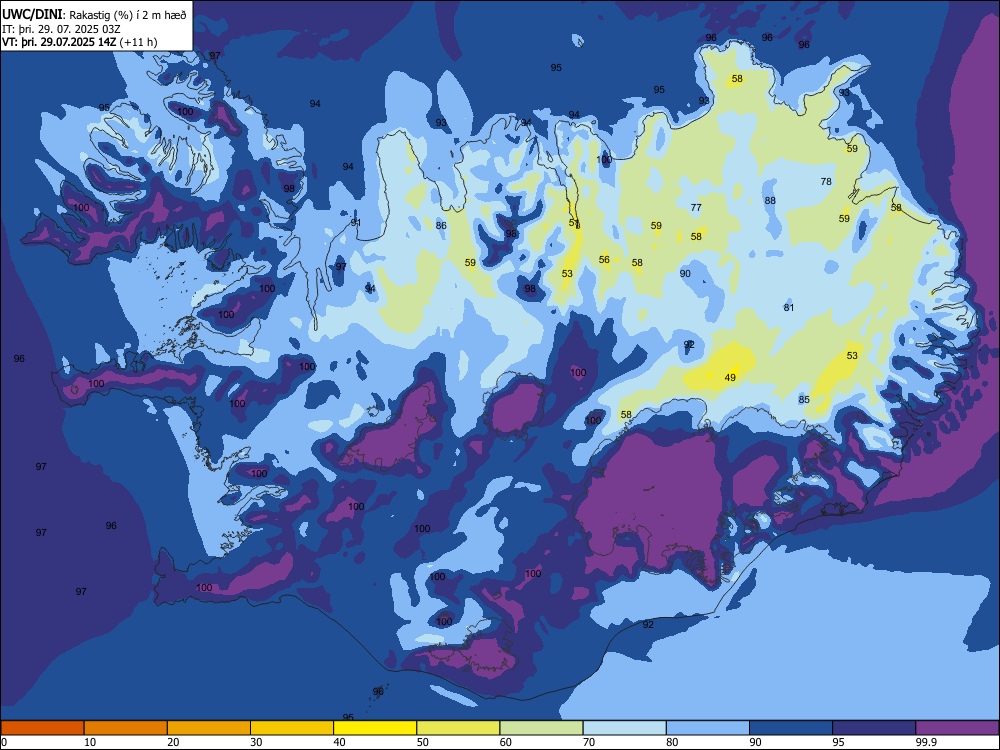The height and width of the screenshot is (750, 1000).
Task: Select the 30–40 amber legend swatch
Action: (292, 728)
